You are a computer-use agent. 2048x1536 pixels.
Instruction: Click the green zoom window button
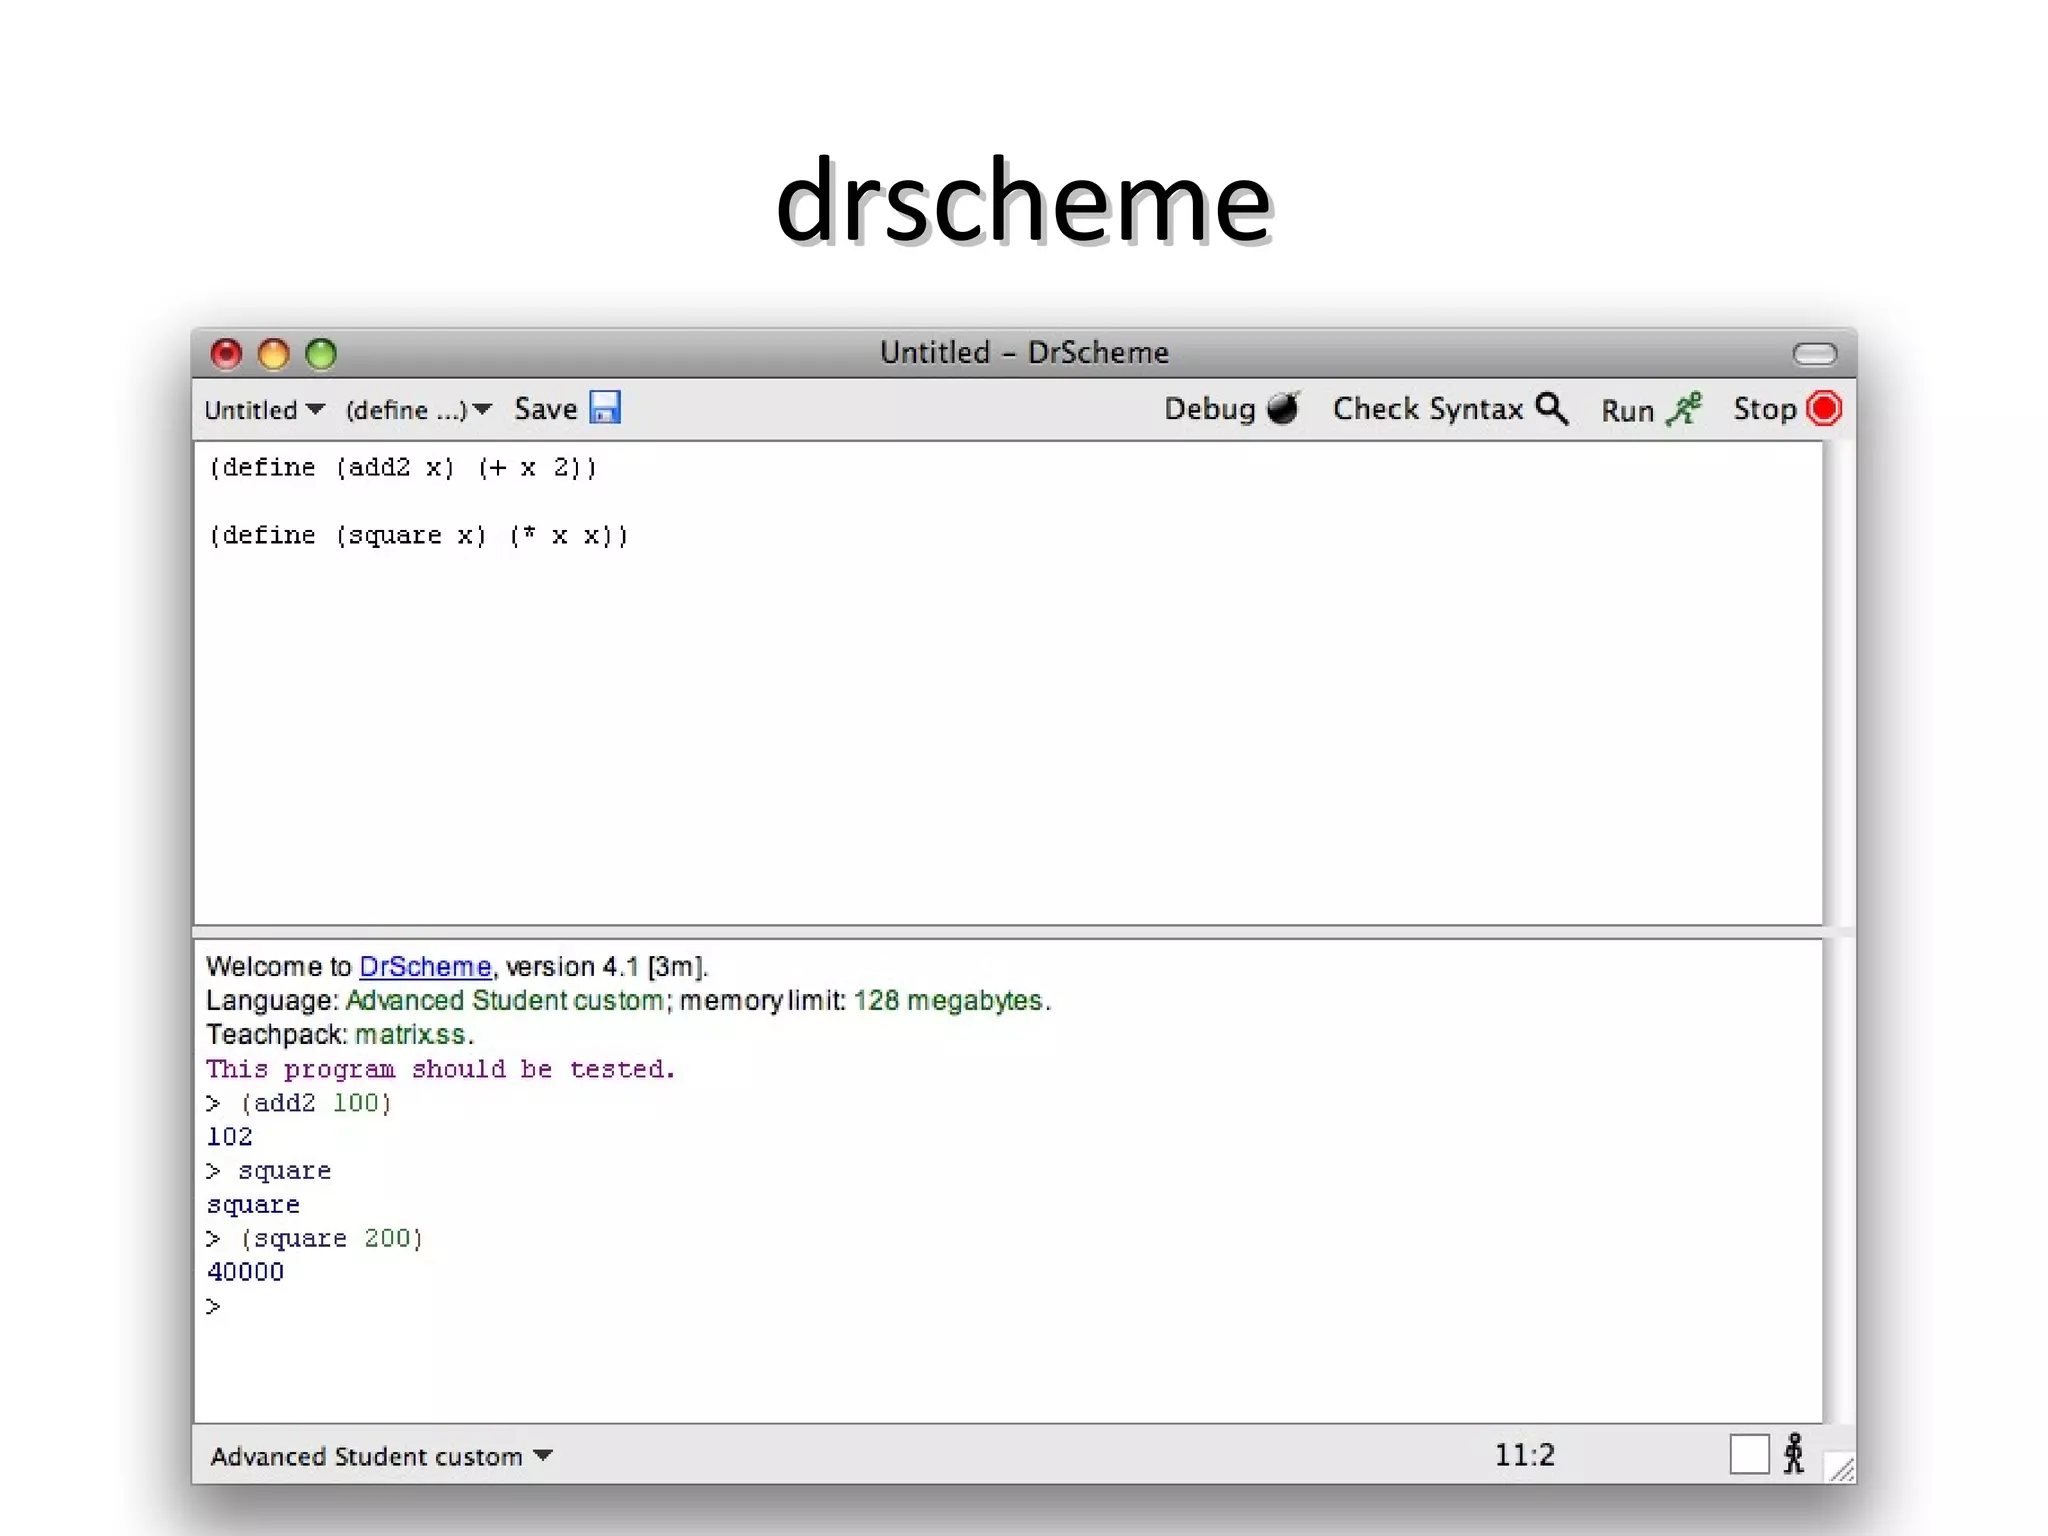click(321, 353)
